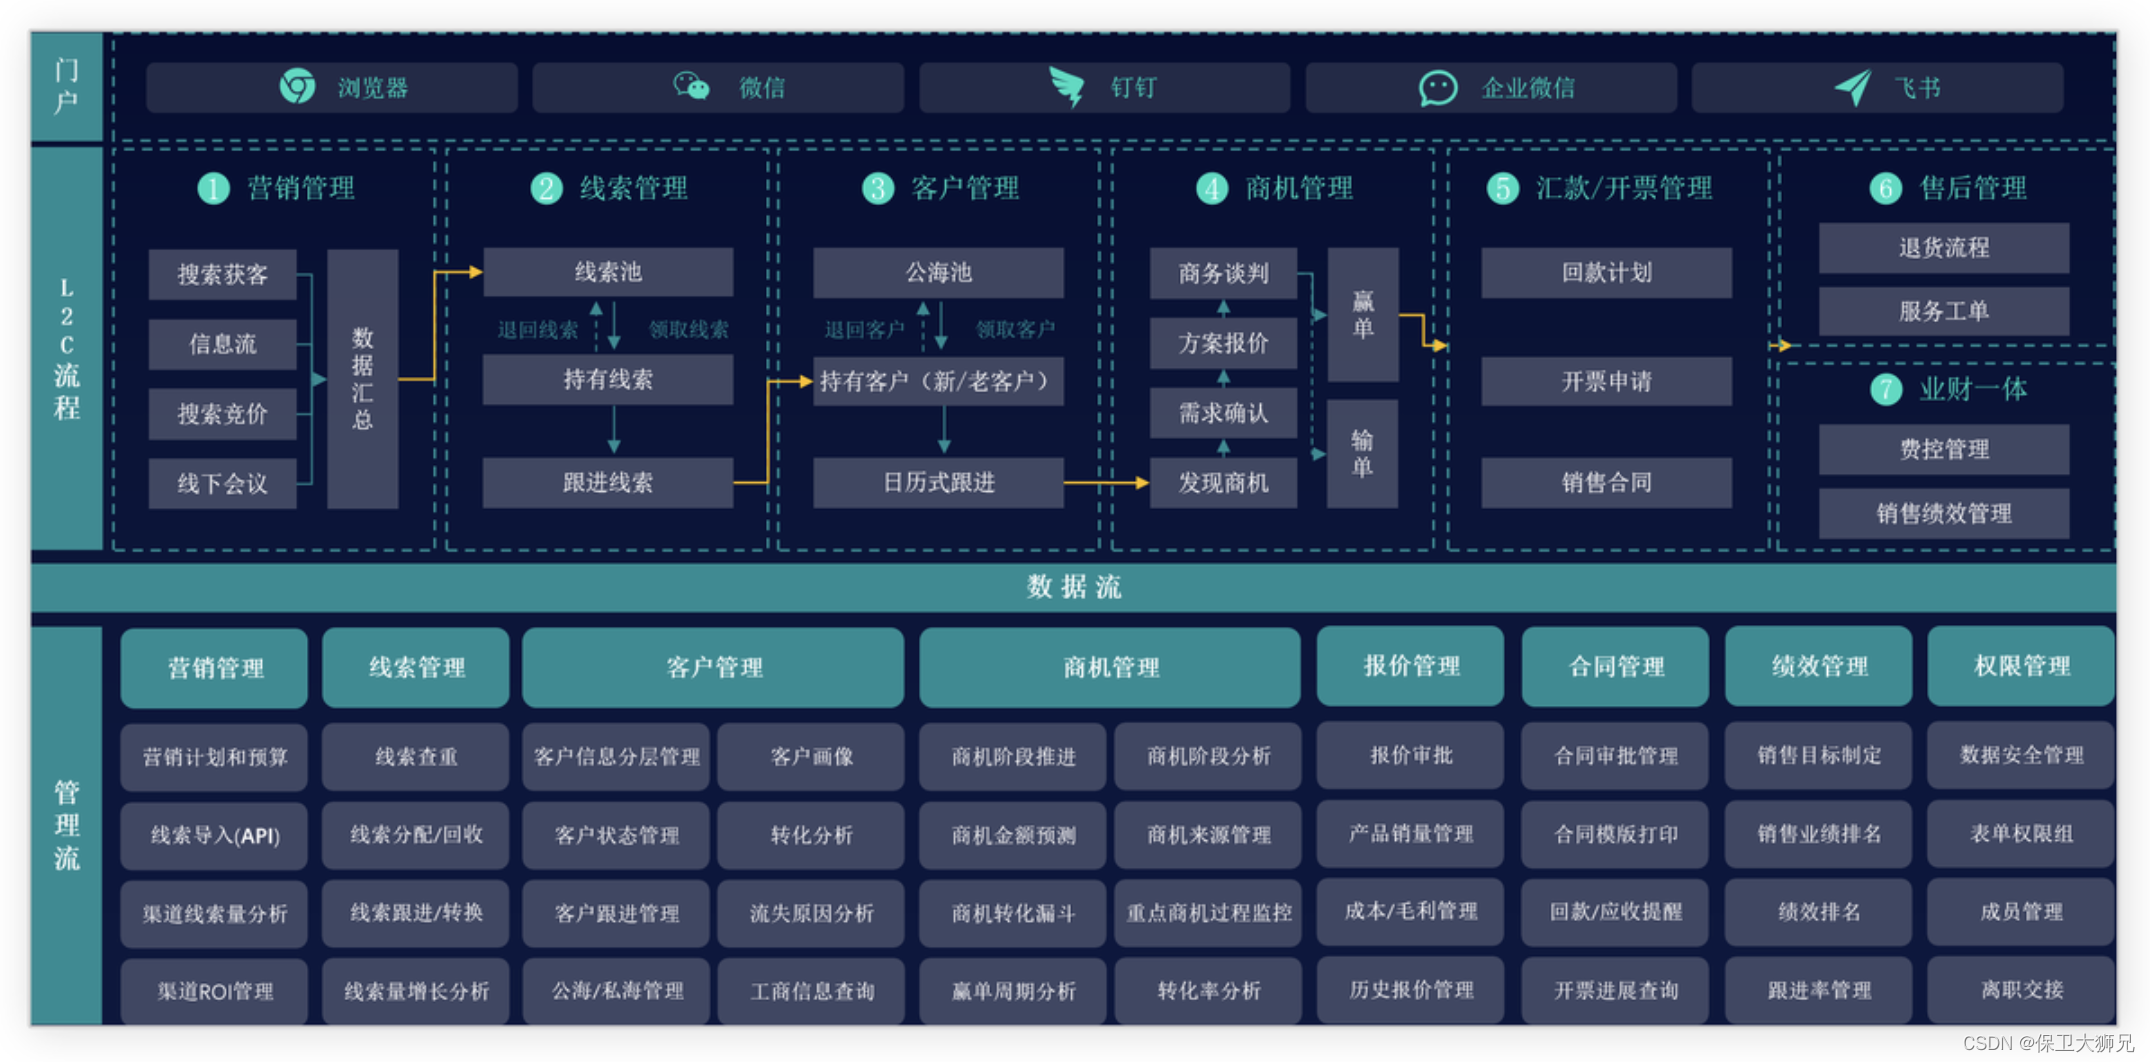Click the 回款计划 box
This screenshot has width=2150, height=1062.
pos(1606,272)
